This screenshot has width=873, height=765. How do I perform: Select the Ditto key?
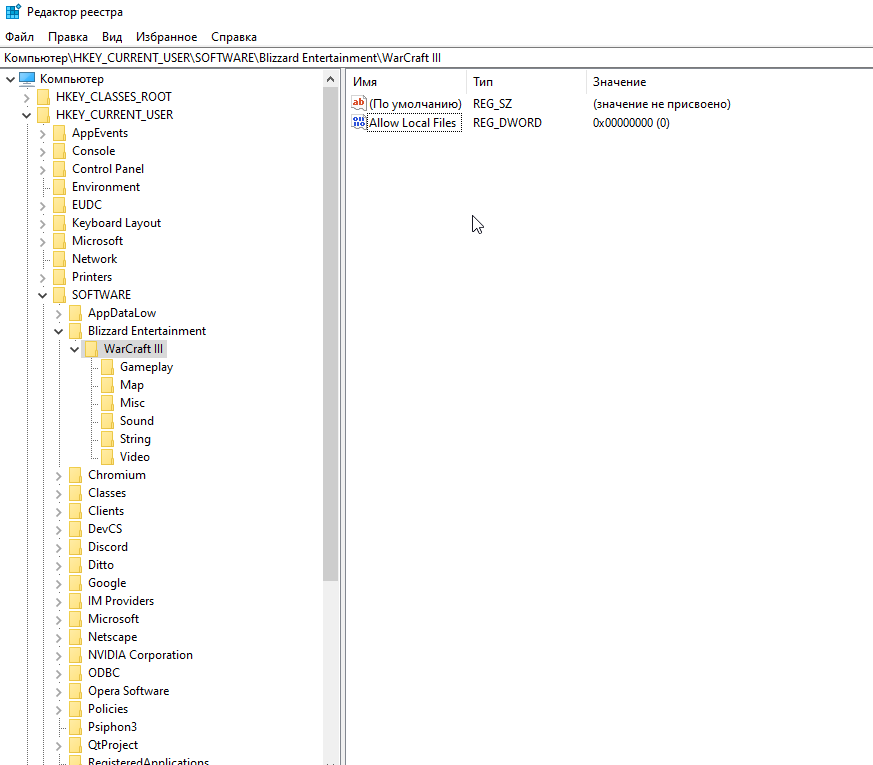[x=101, y=565]
